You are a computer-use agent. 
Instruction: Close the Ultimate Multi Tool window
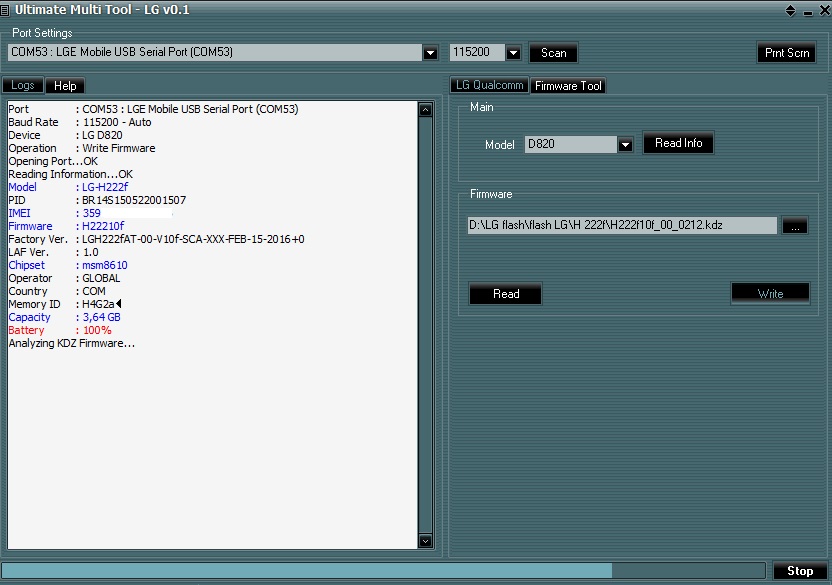(x=825, y=10)
